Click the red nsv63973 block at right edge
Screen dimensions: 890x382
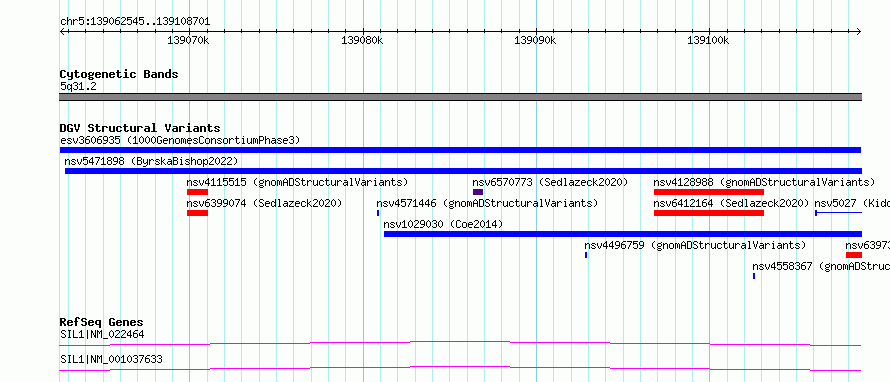point(854,255)
